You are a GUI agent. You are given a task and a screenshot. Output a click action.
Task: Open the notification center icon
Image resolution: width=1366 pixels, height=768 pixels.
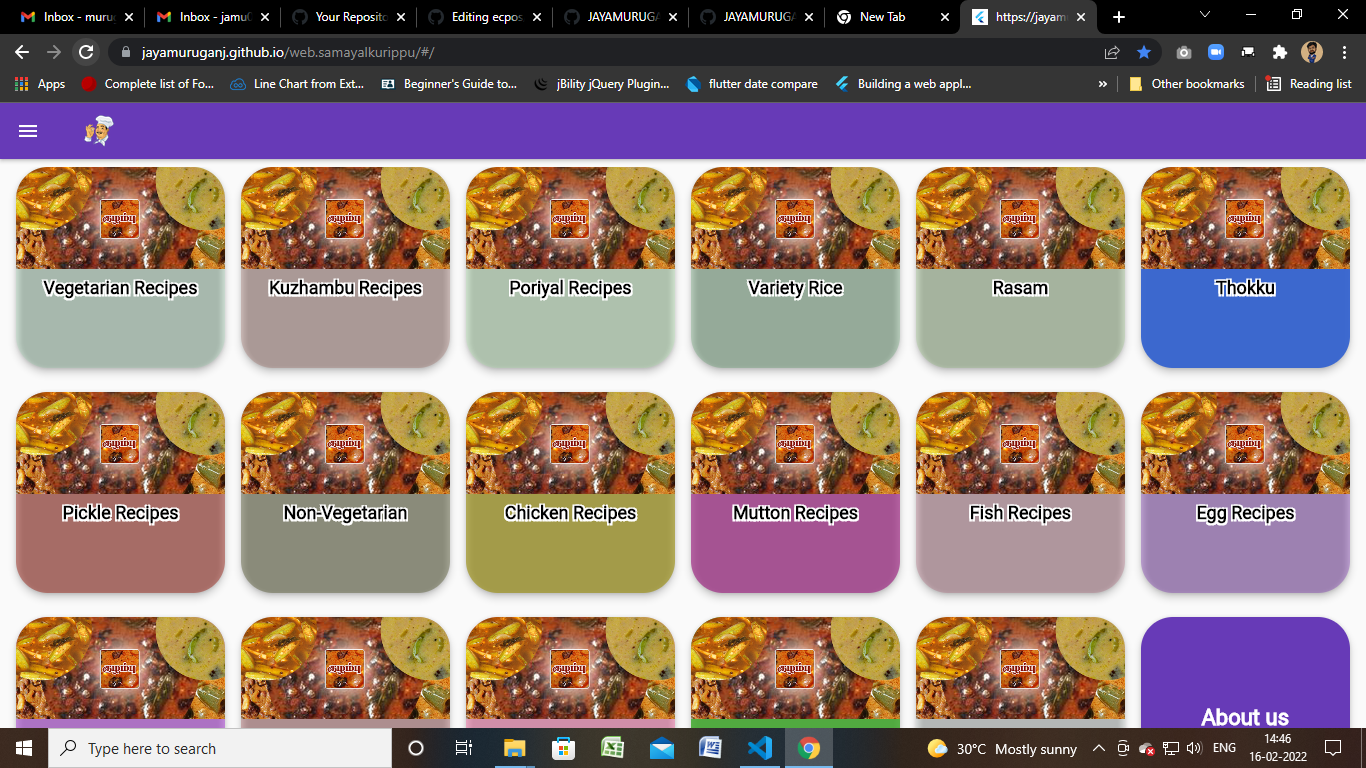point(1333,748)
